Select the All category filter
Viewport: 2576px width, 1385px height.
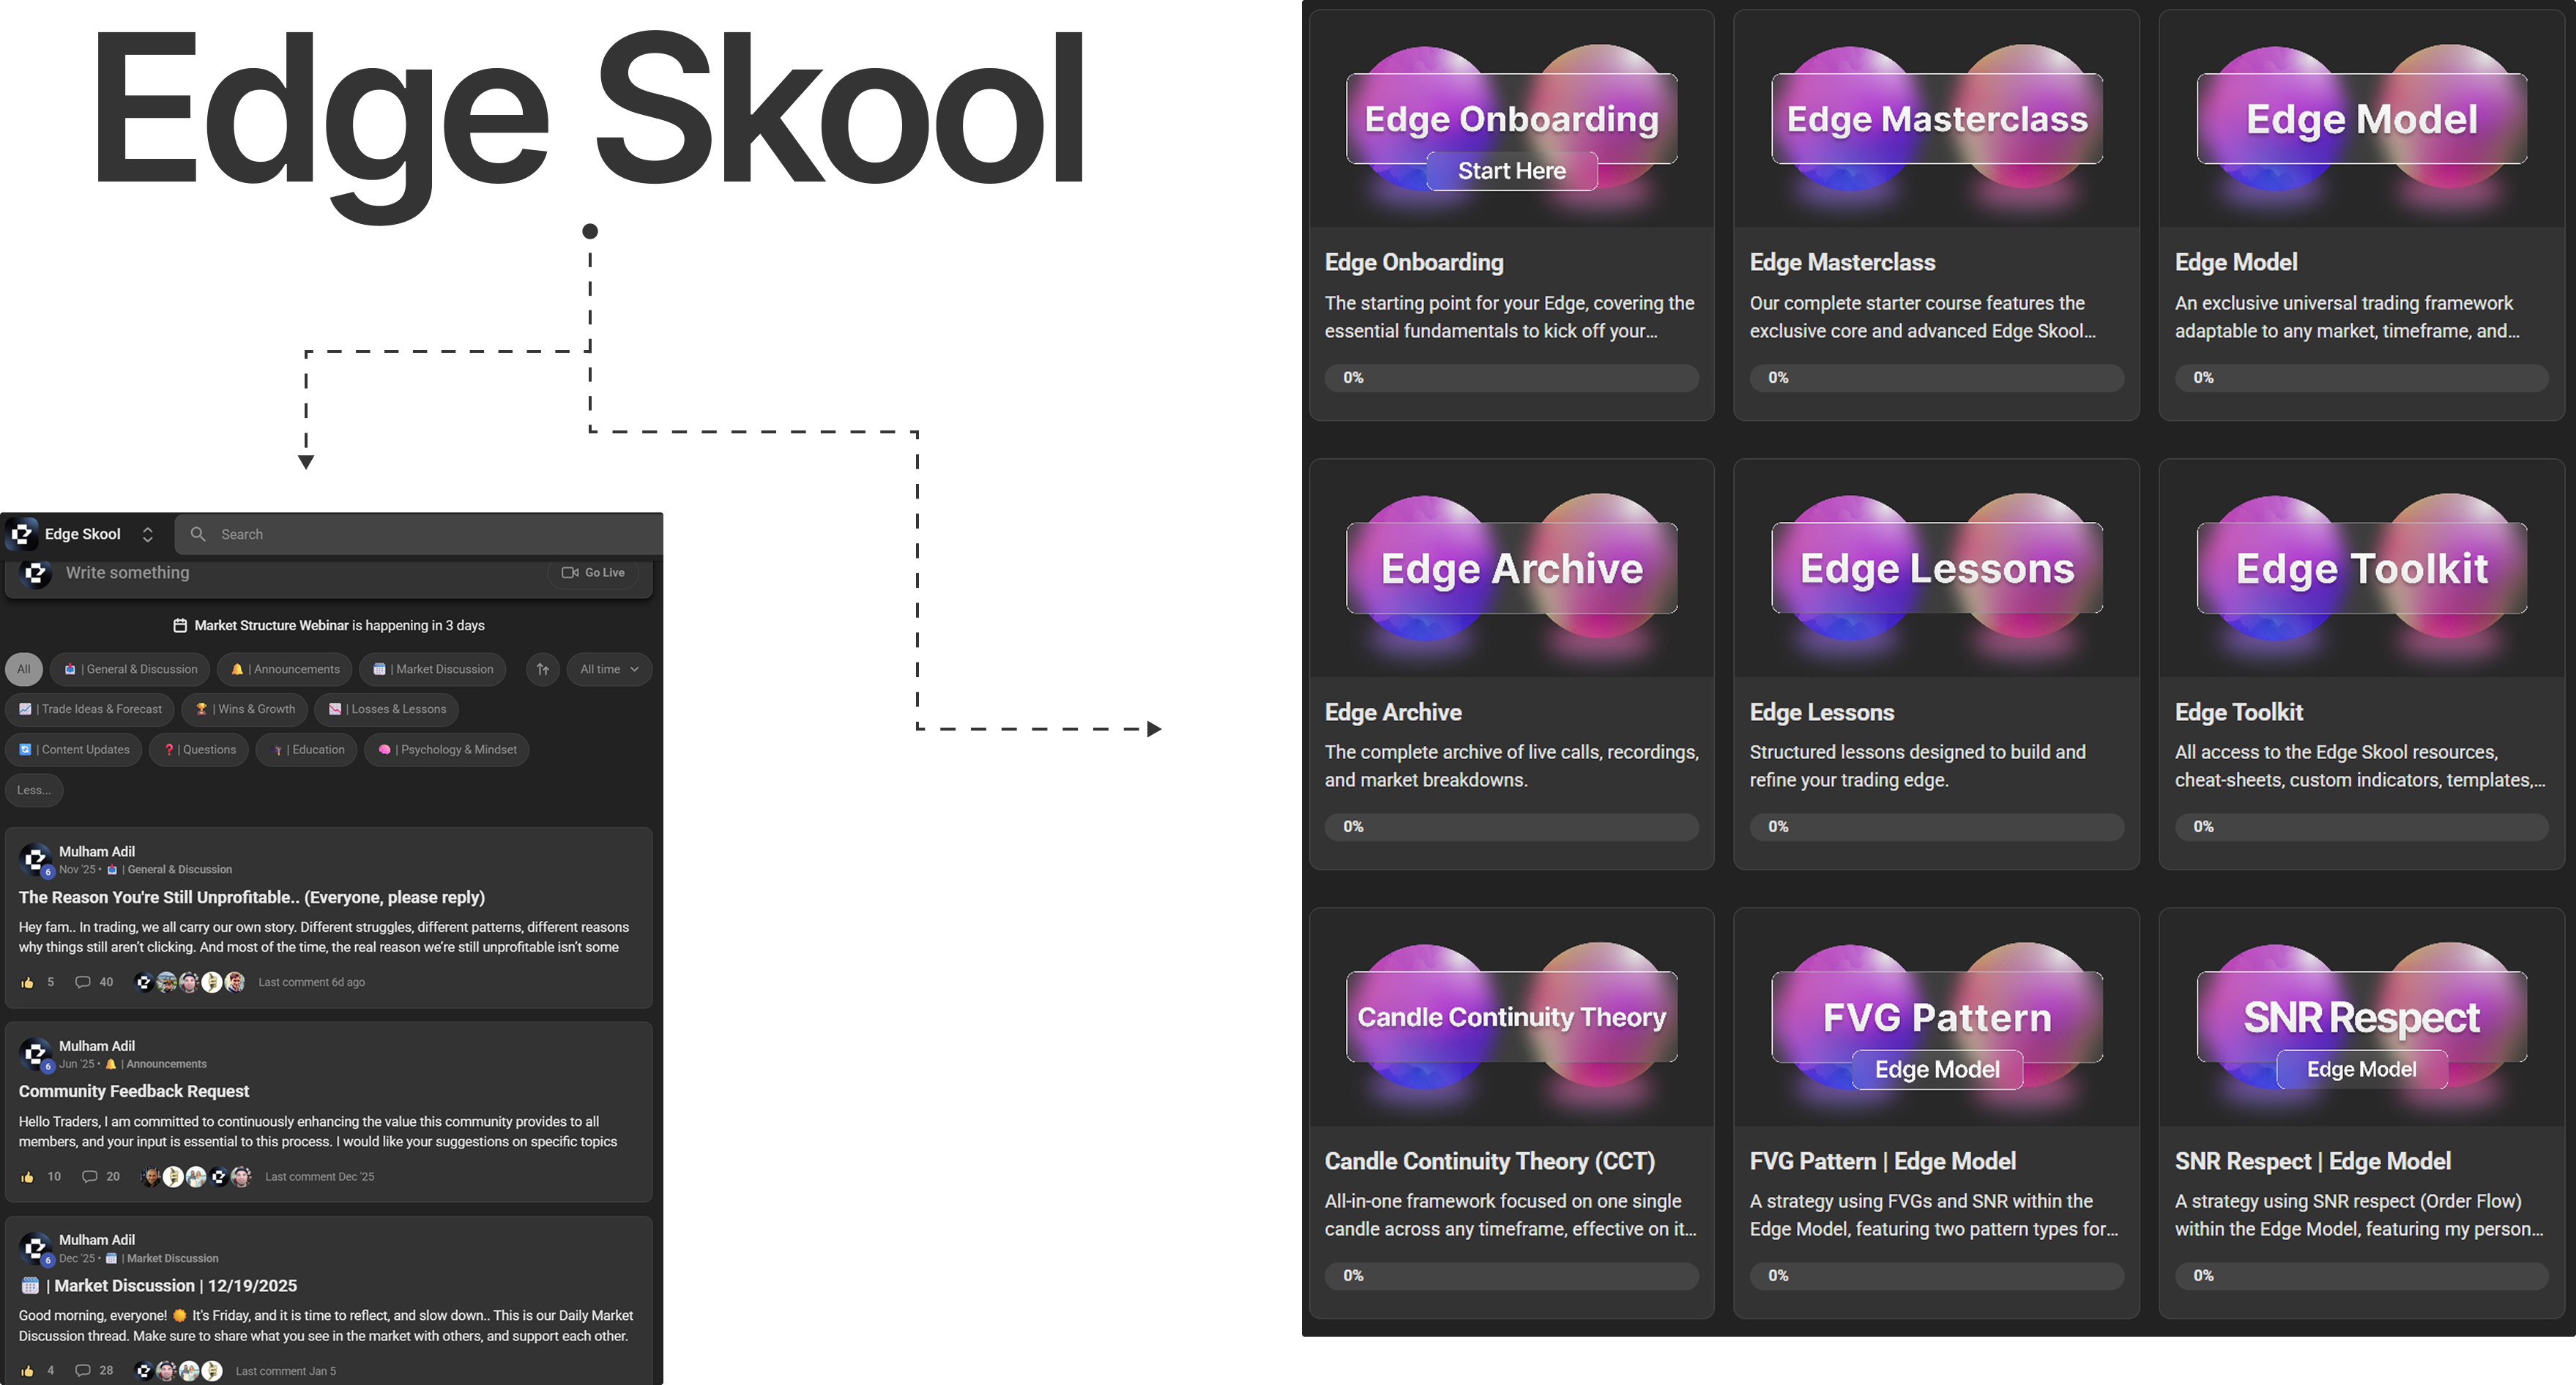24,669
